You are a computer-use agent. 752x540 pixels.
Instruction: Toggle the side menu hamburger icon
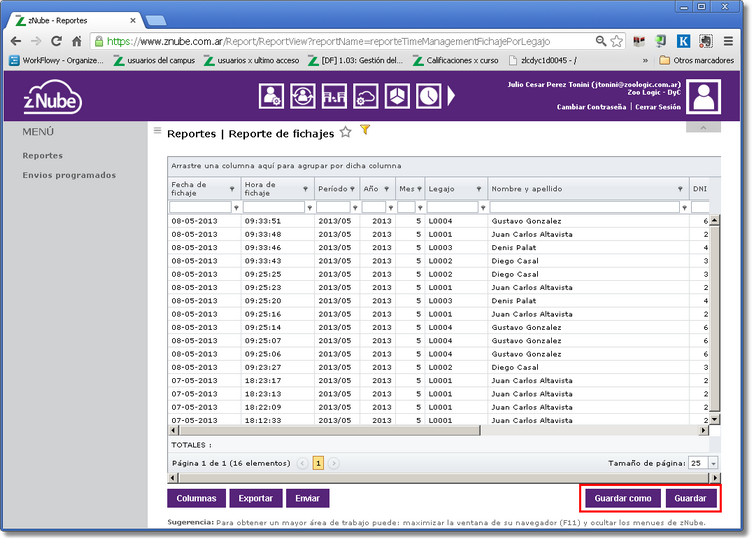point(157,131)
